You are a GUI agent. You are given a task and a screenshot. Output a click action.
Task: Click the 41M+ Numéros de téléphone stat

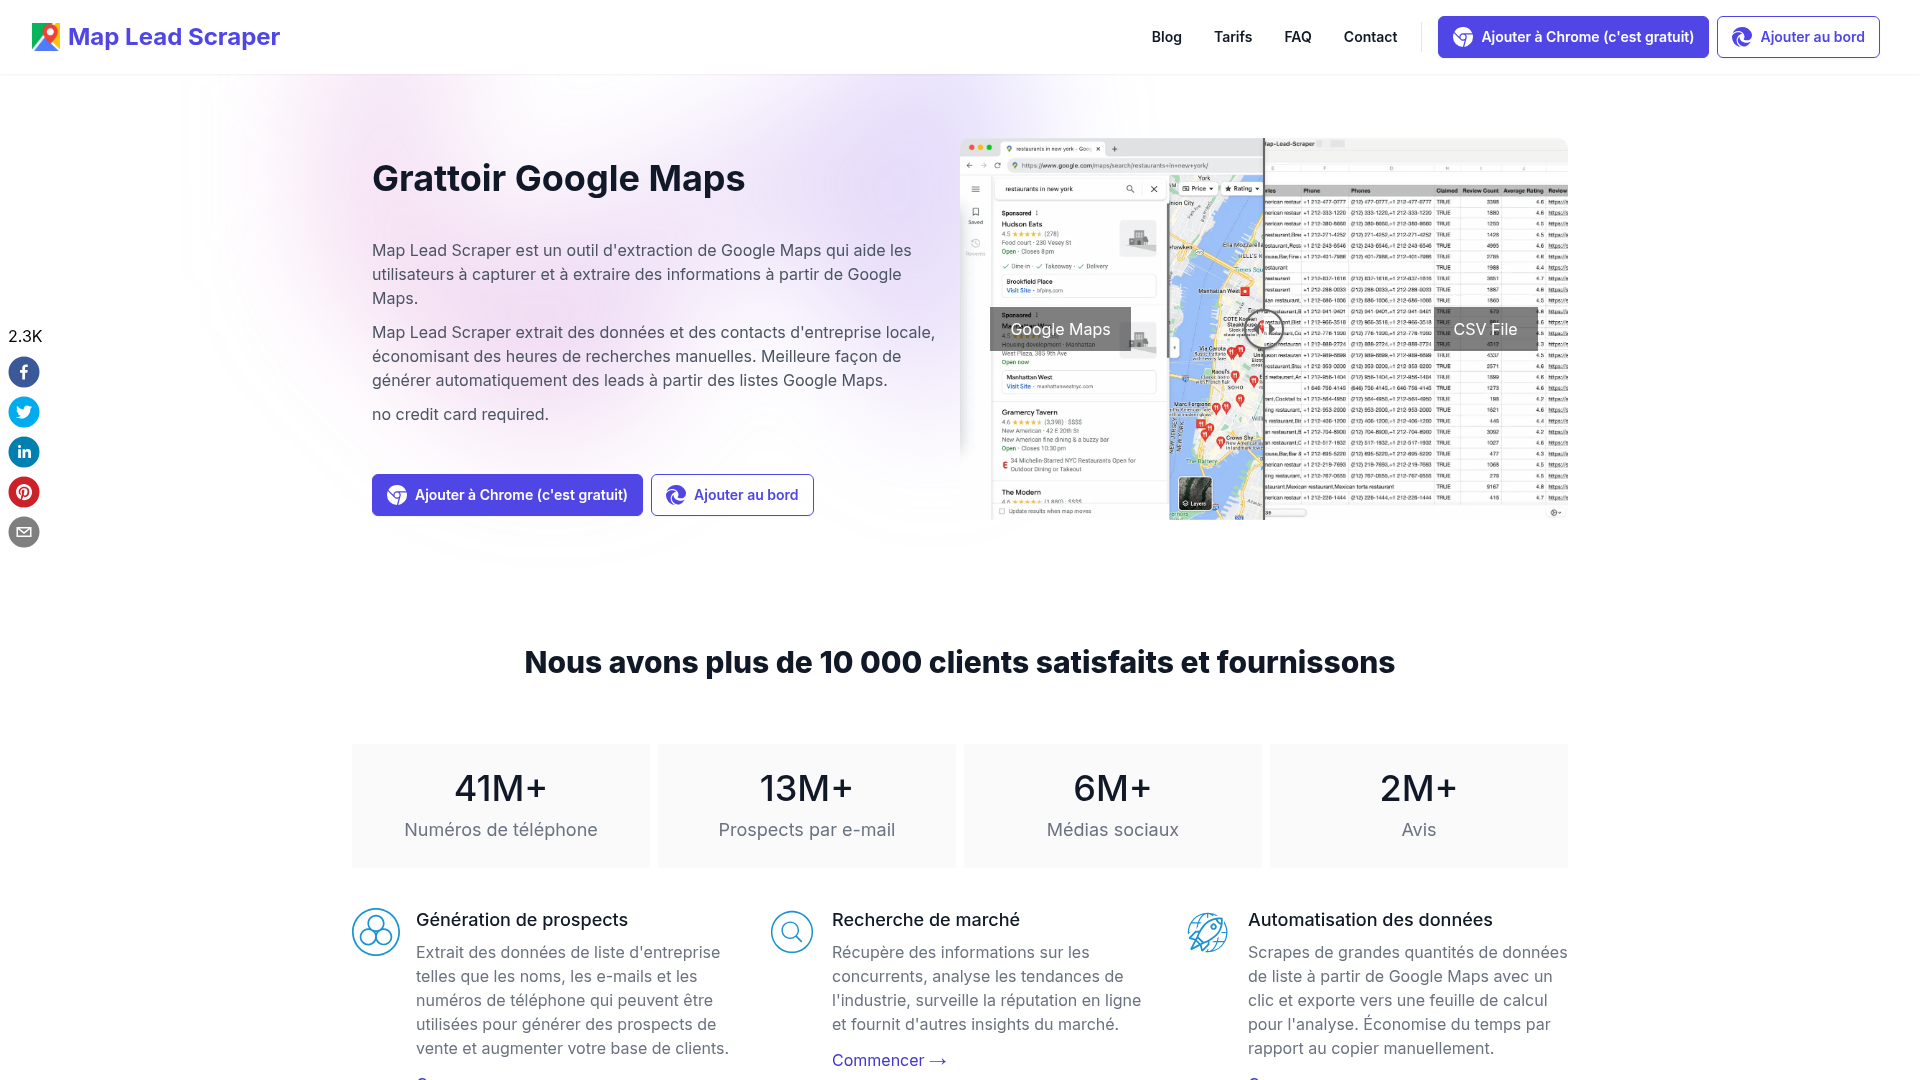(501, 805)
